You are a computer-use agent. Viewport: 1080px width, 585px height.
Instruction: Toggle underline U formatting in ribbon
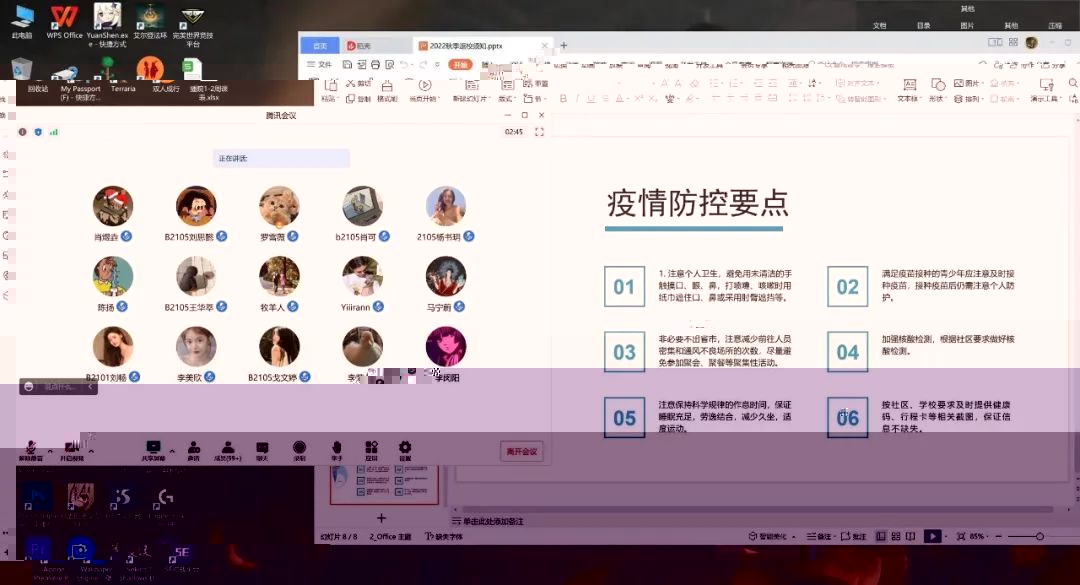[x=590, y=99]
